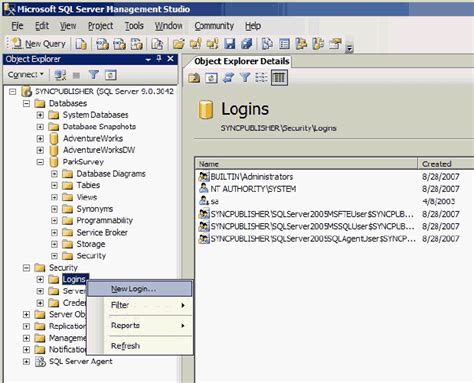Click the Filter funnel icon in Object Explorer
This screenshot has width=474, height=383.
pyautogui.click(x=94, y=75)
